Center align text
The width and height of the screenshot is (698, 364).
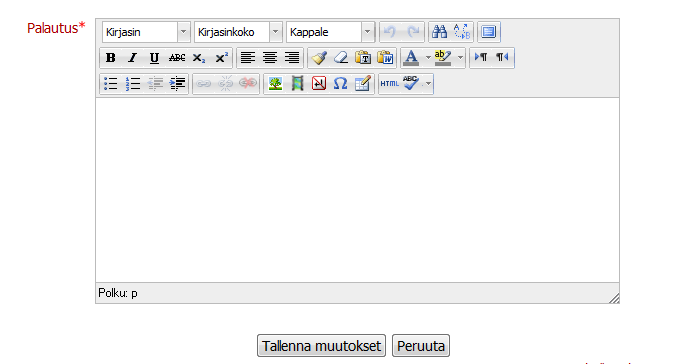270,58
